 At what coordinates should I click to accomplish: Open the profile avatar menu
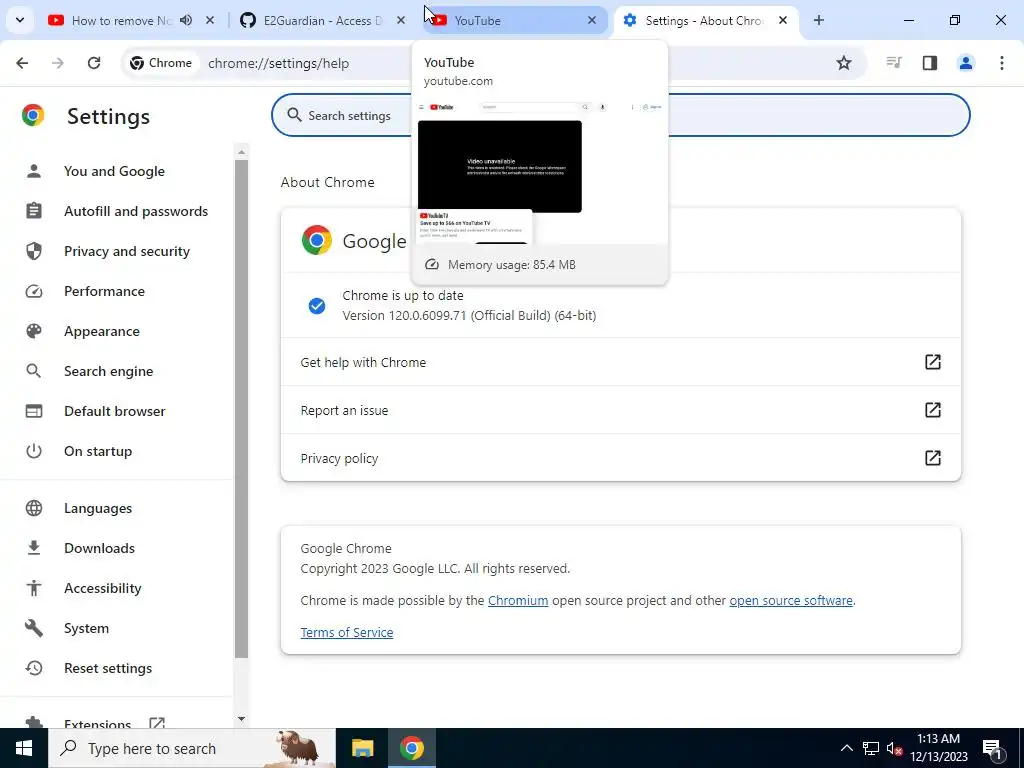click(x=966, y=63)
